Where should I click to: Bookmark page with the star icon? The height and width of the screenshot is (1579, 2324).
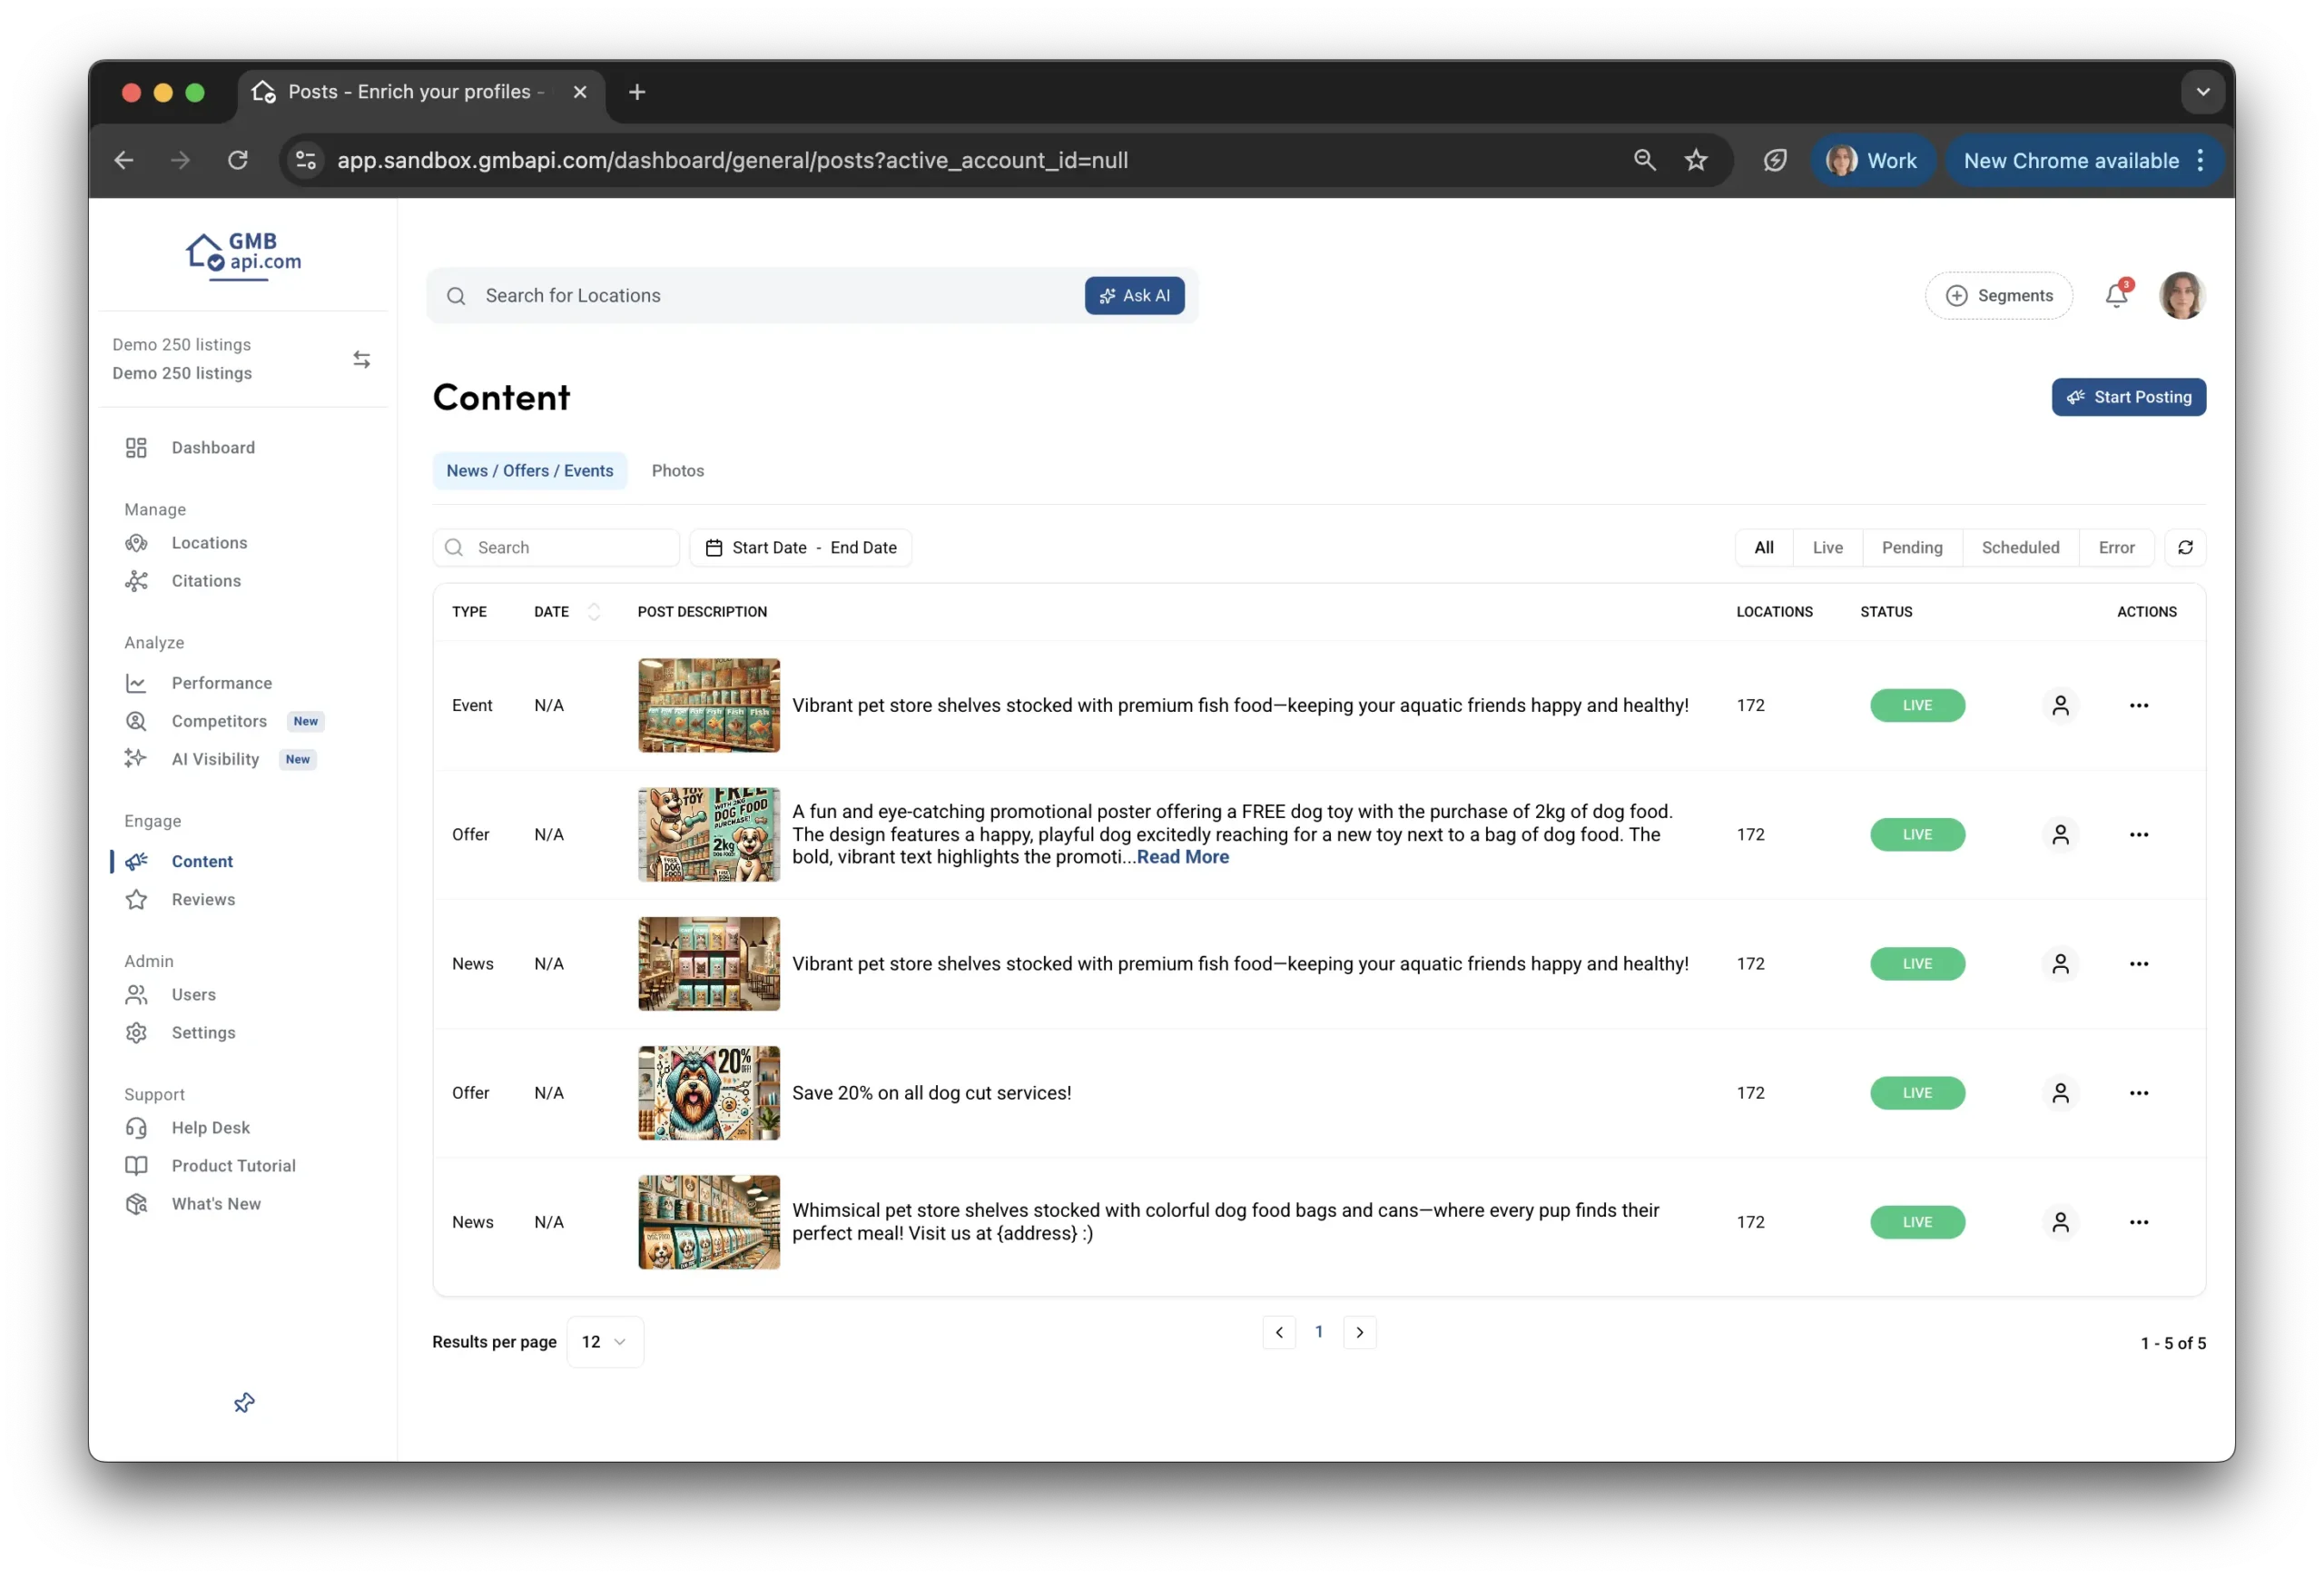click(x=1696, y=160)
